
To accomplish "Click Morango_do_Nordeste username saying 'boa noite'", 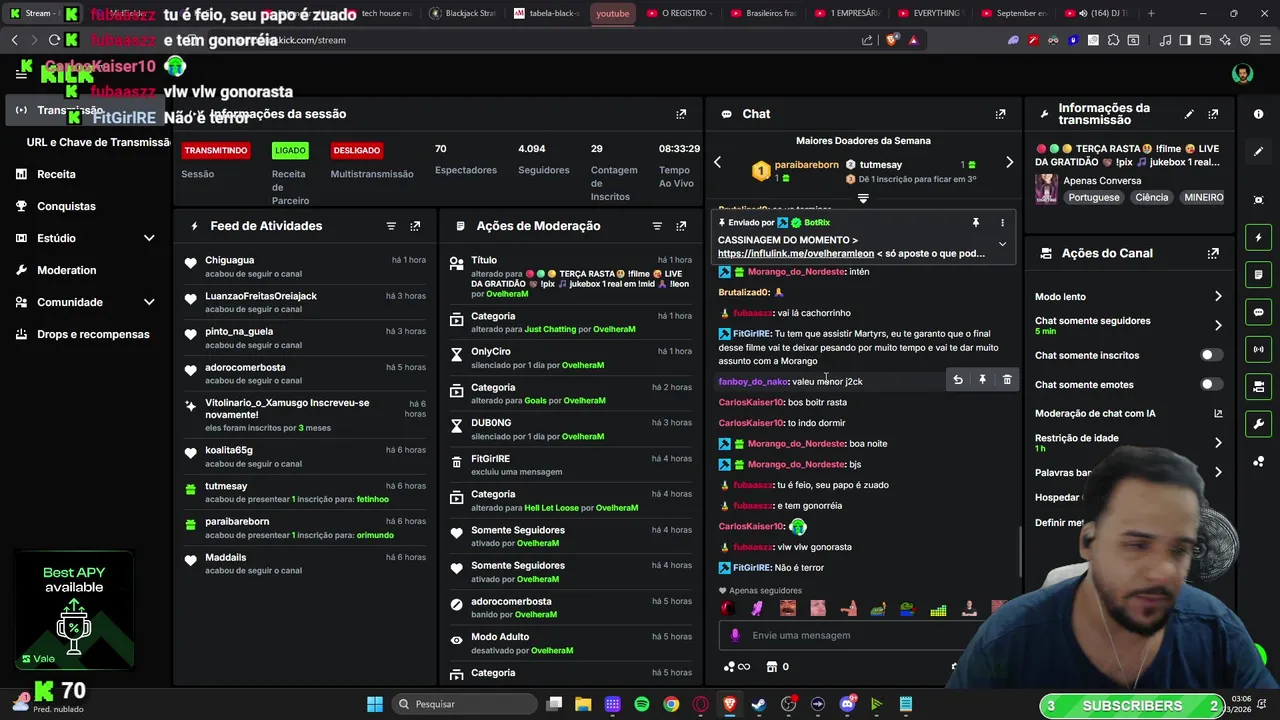I will (x=796, y=444).
